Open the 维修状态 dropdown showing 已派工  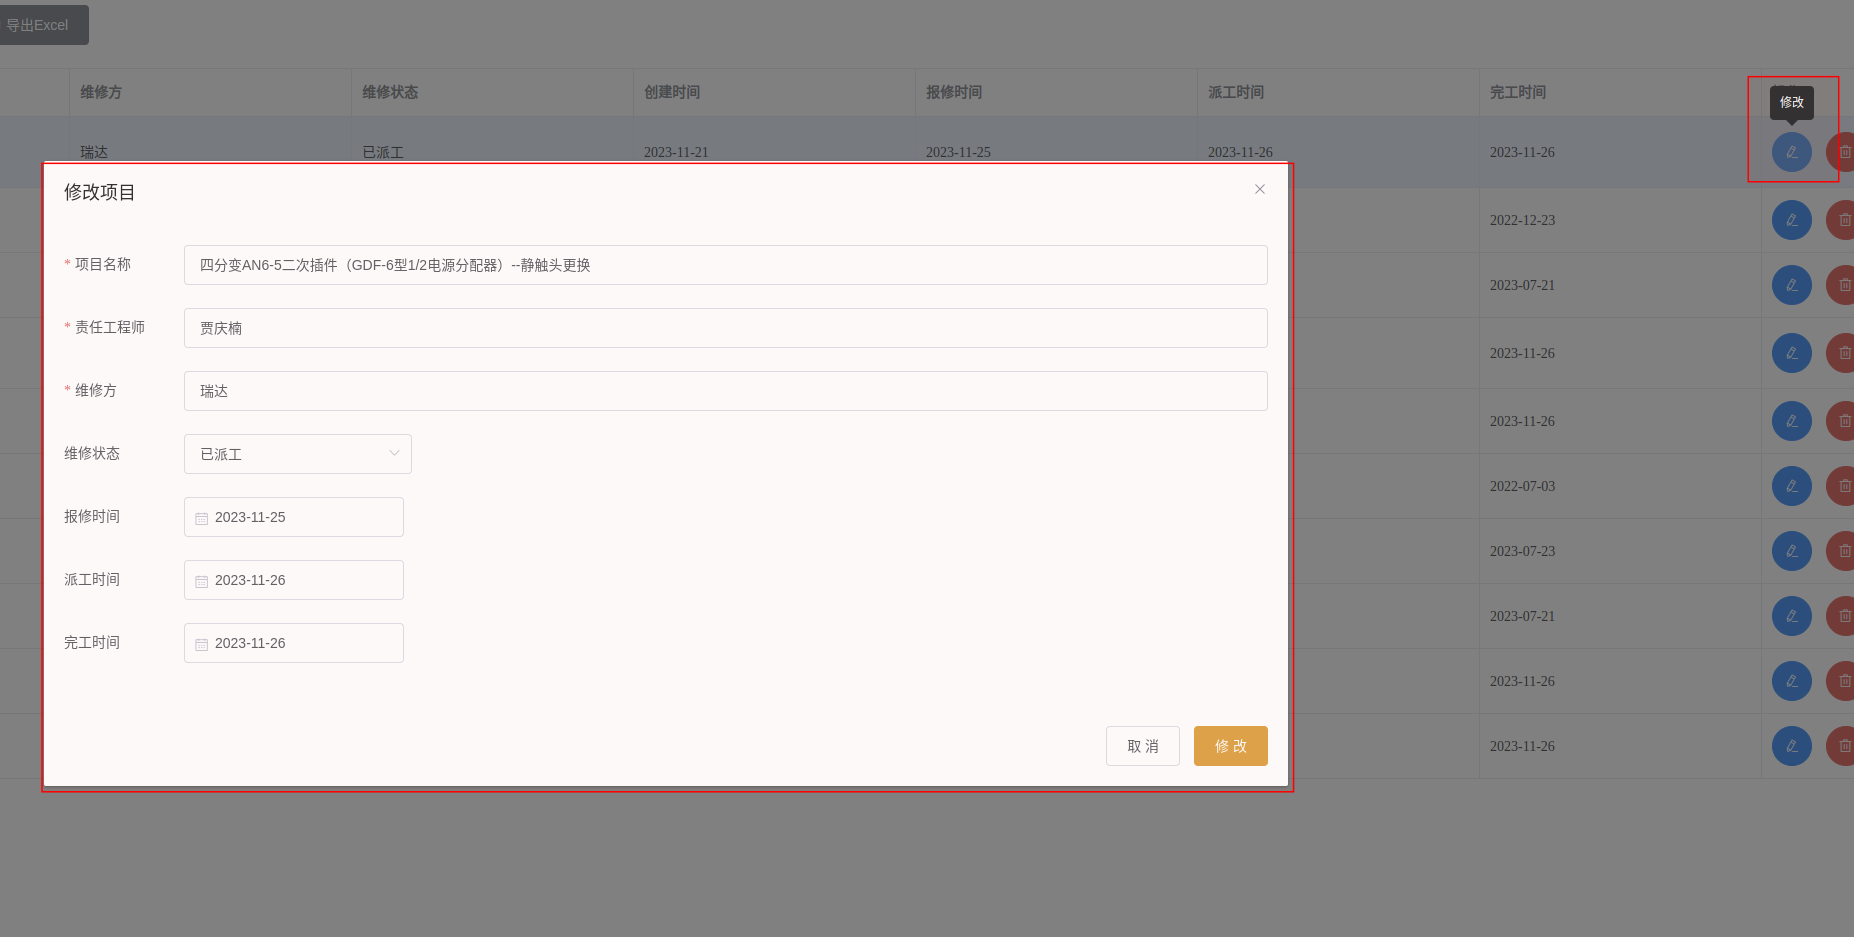click(297, 454)
